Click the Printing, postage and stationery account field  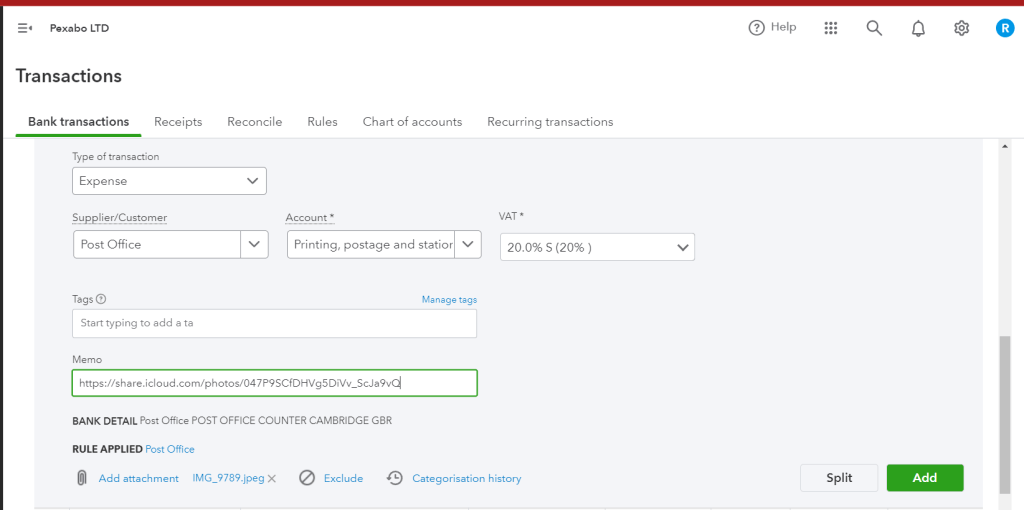point(371,244)
